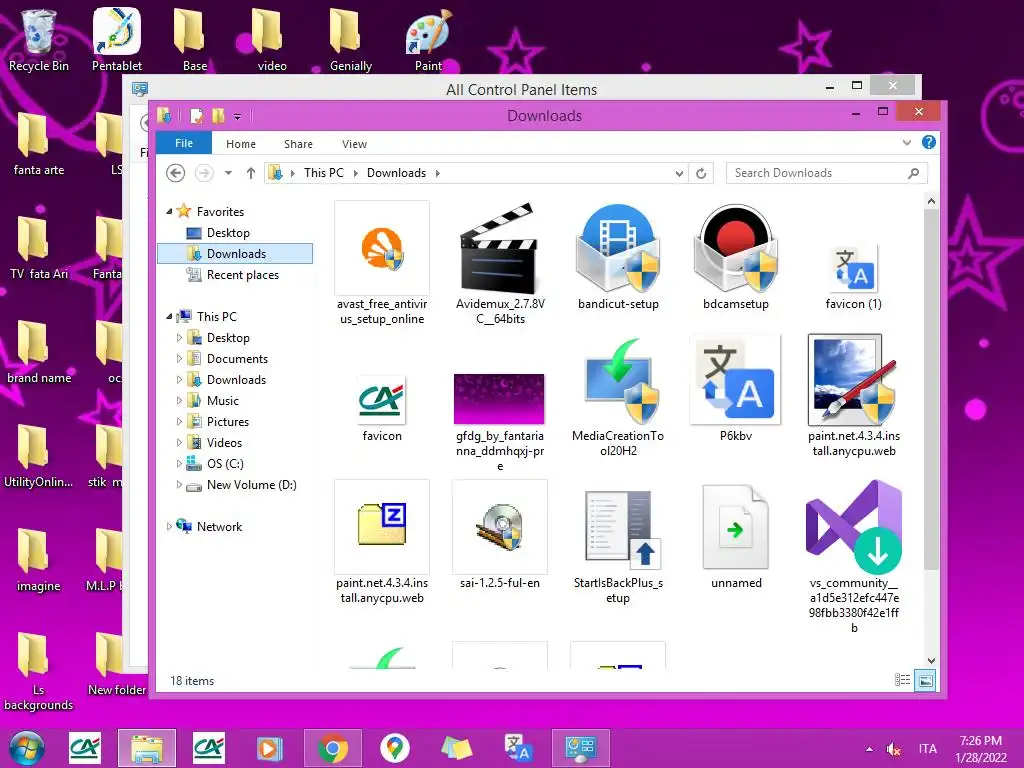
Task: Select Recent places in Favorites
Action: (x=242, y=275)
